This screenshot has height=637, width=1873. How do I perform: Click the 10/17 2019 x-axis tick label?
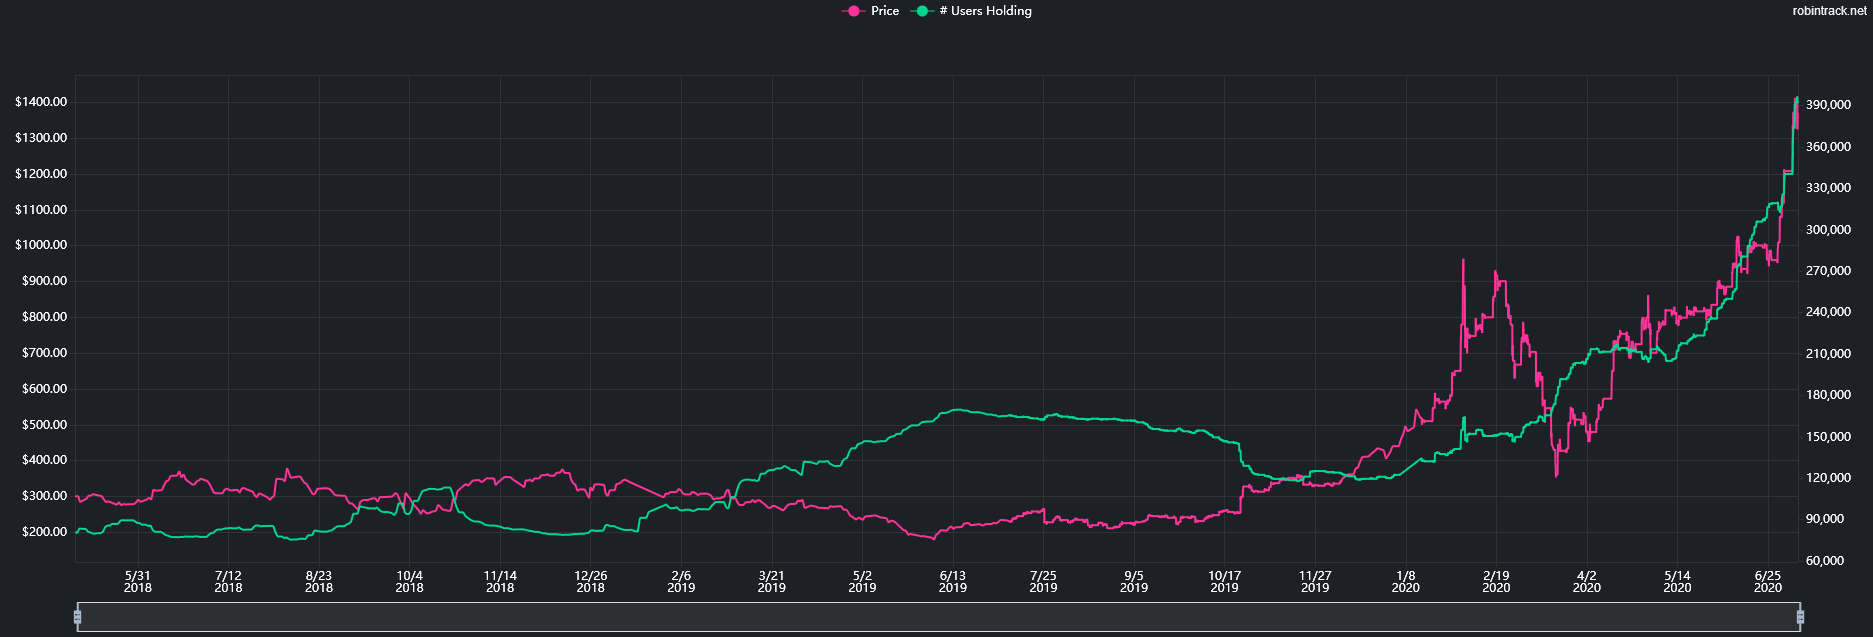click(x=1224, y=581)
